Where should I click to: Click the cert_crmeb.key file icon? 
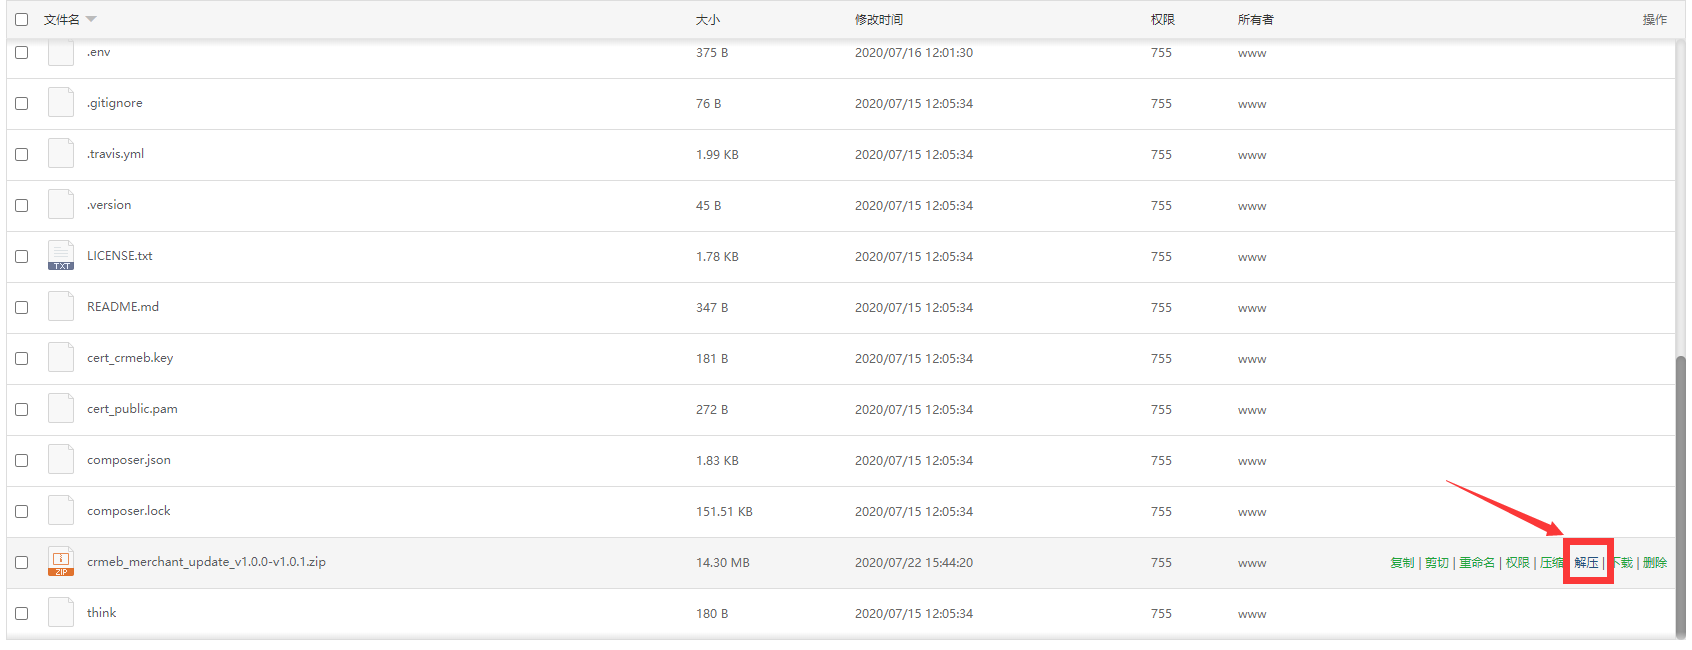click(x=61, y=358)
